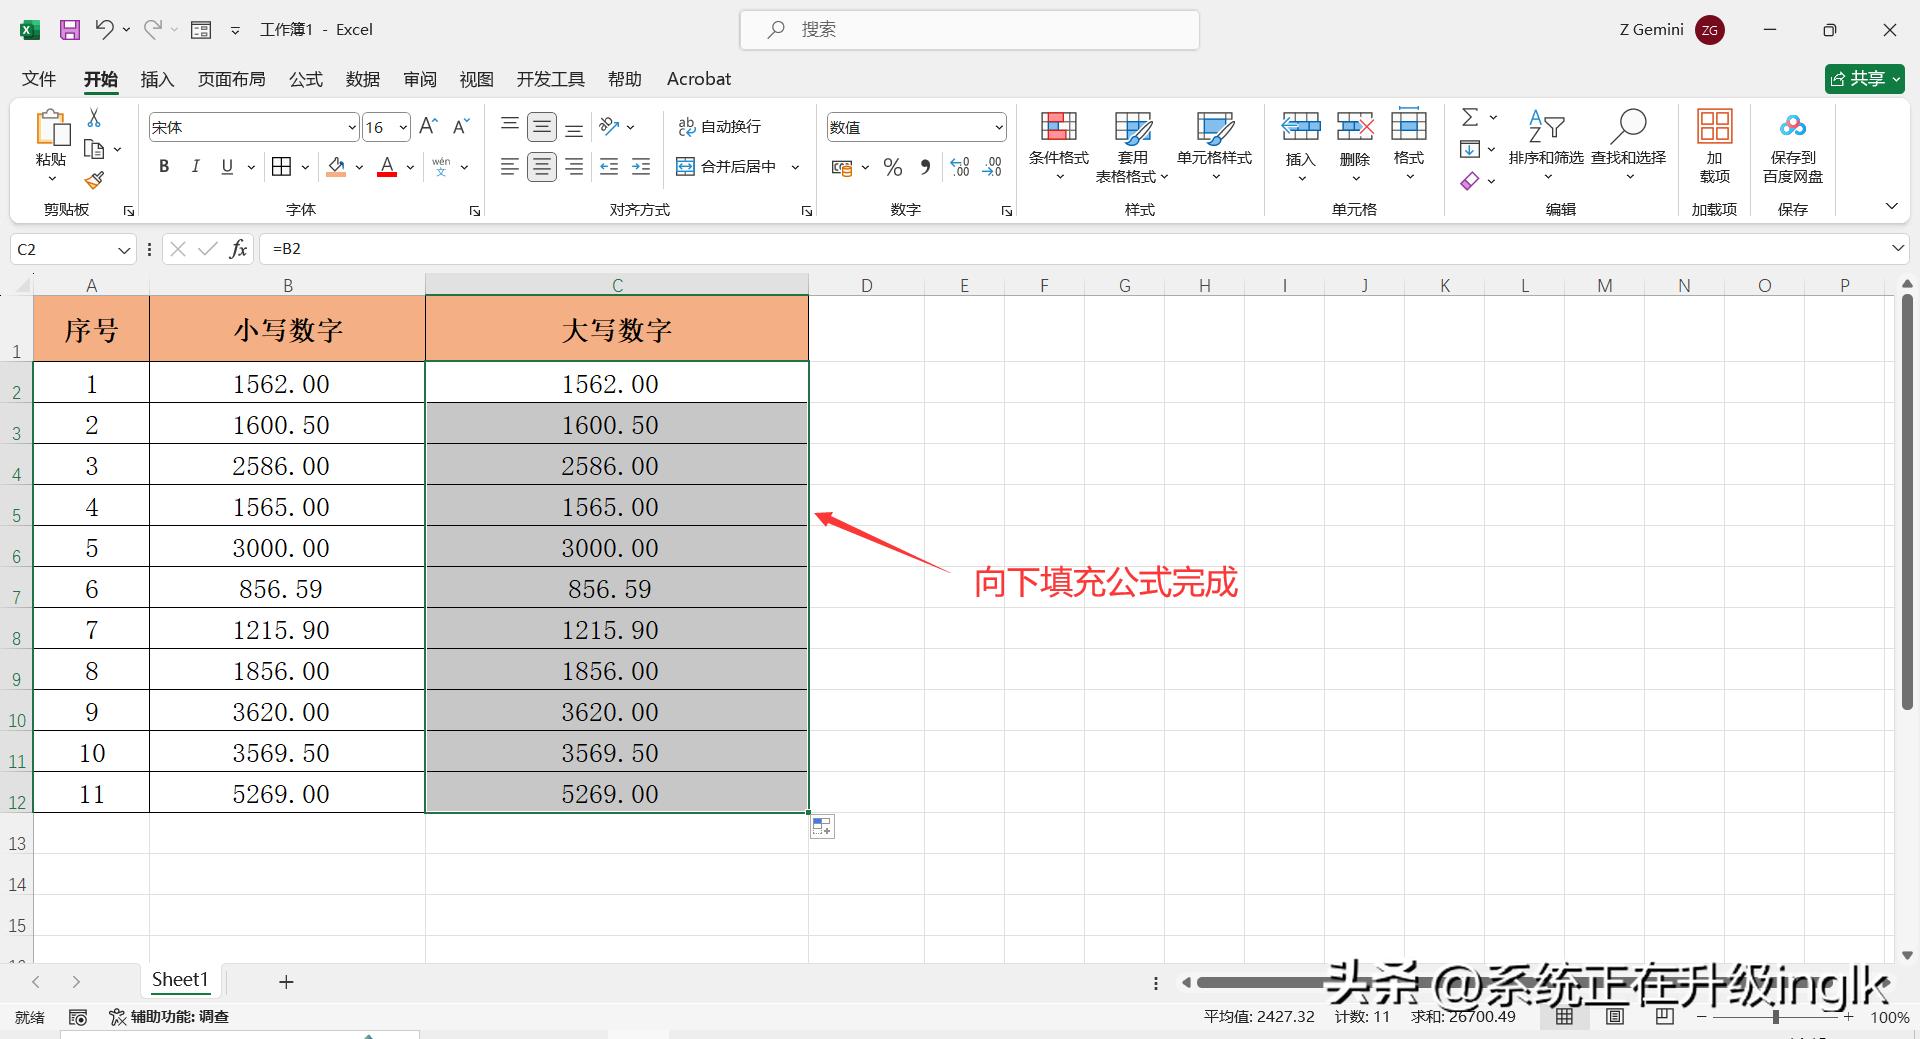Open the 文件 menu
The image size is (1920, 1039).
point(37,79)
